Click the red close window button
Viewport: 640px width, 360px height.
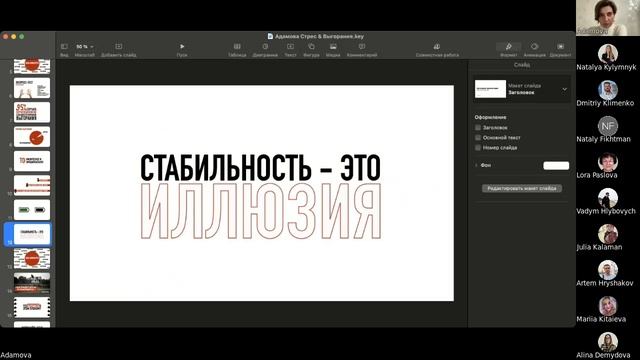pos(6,36)
